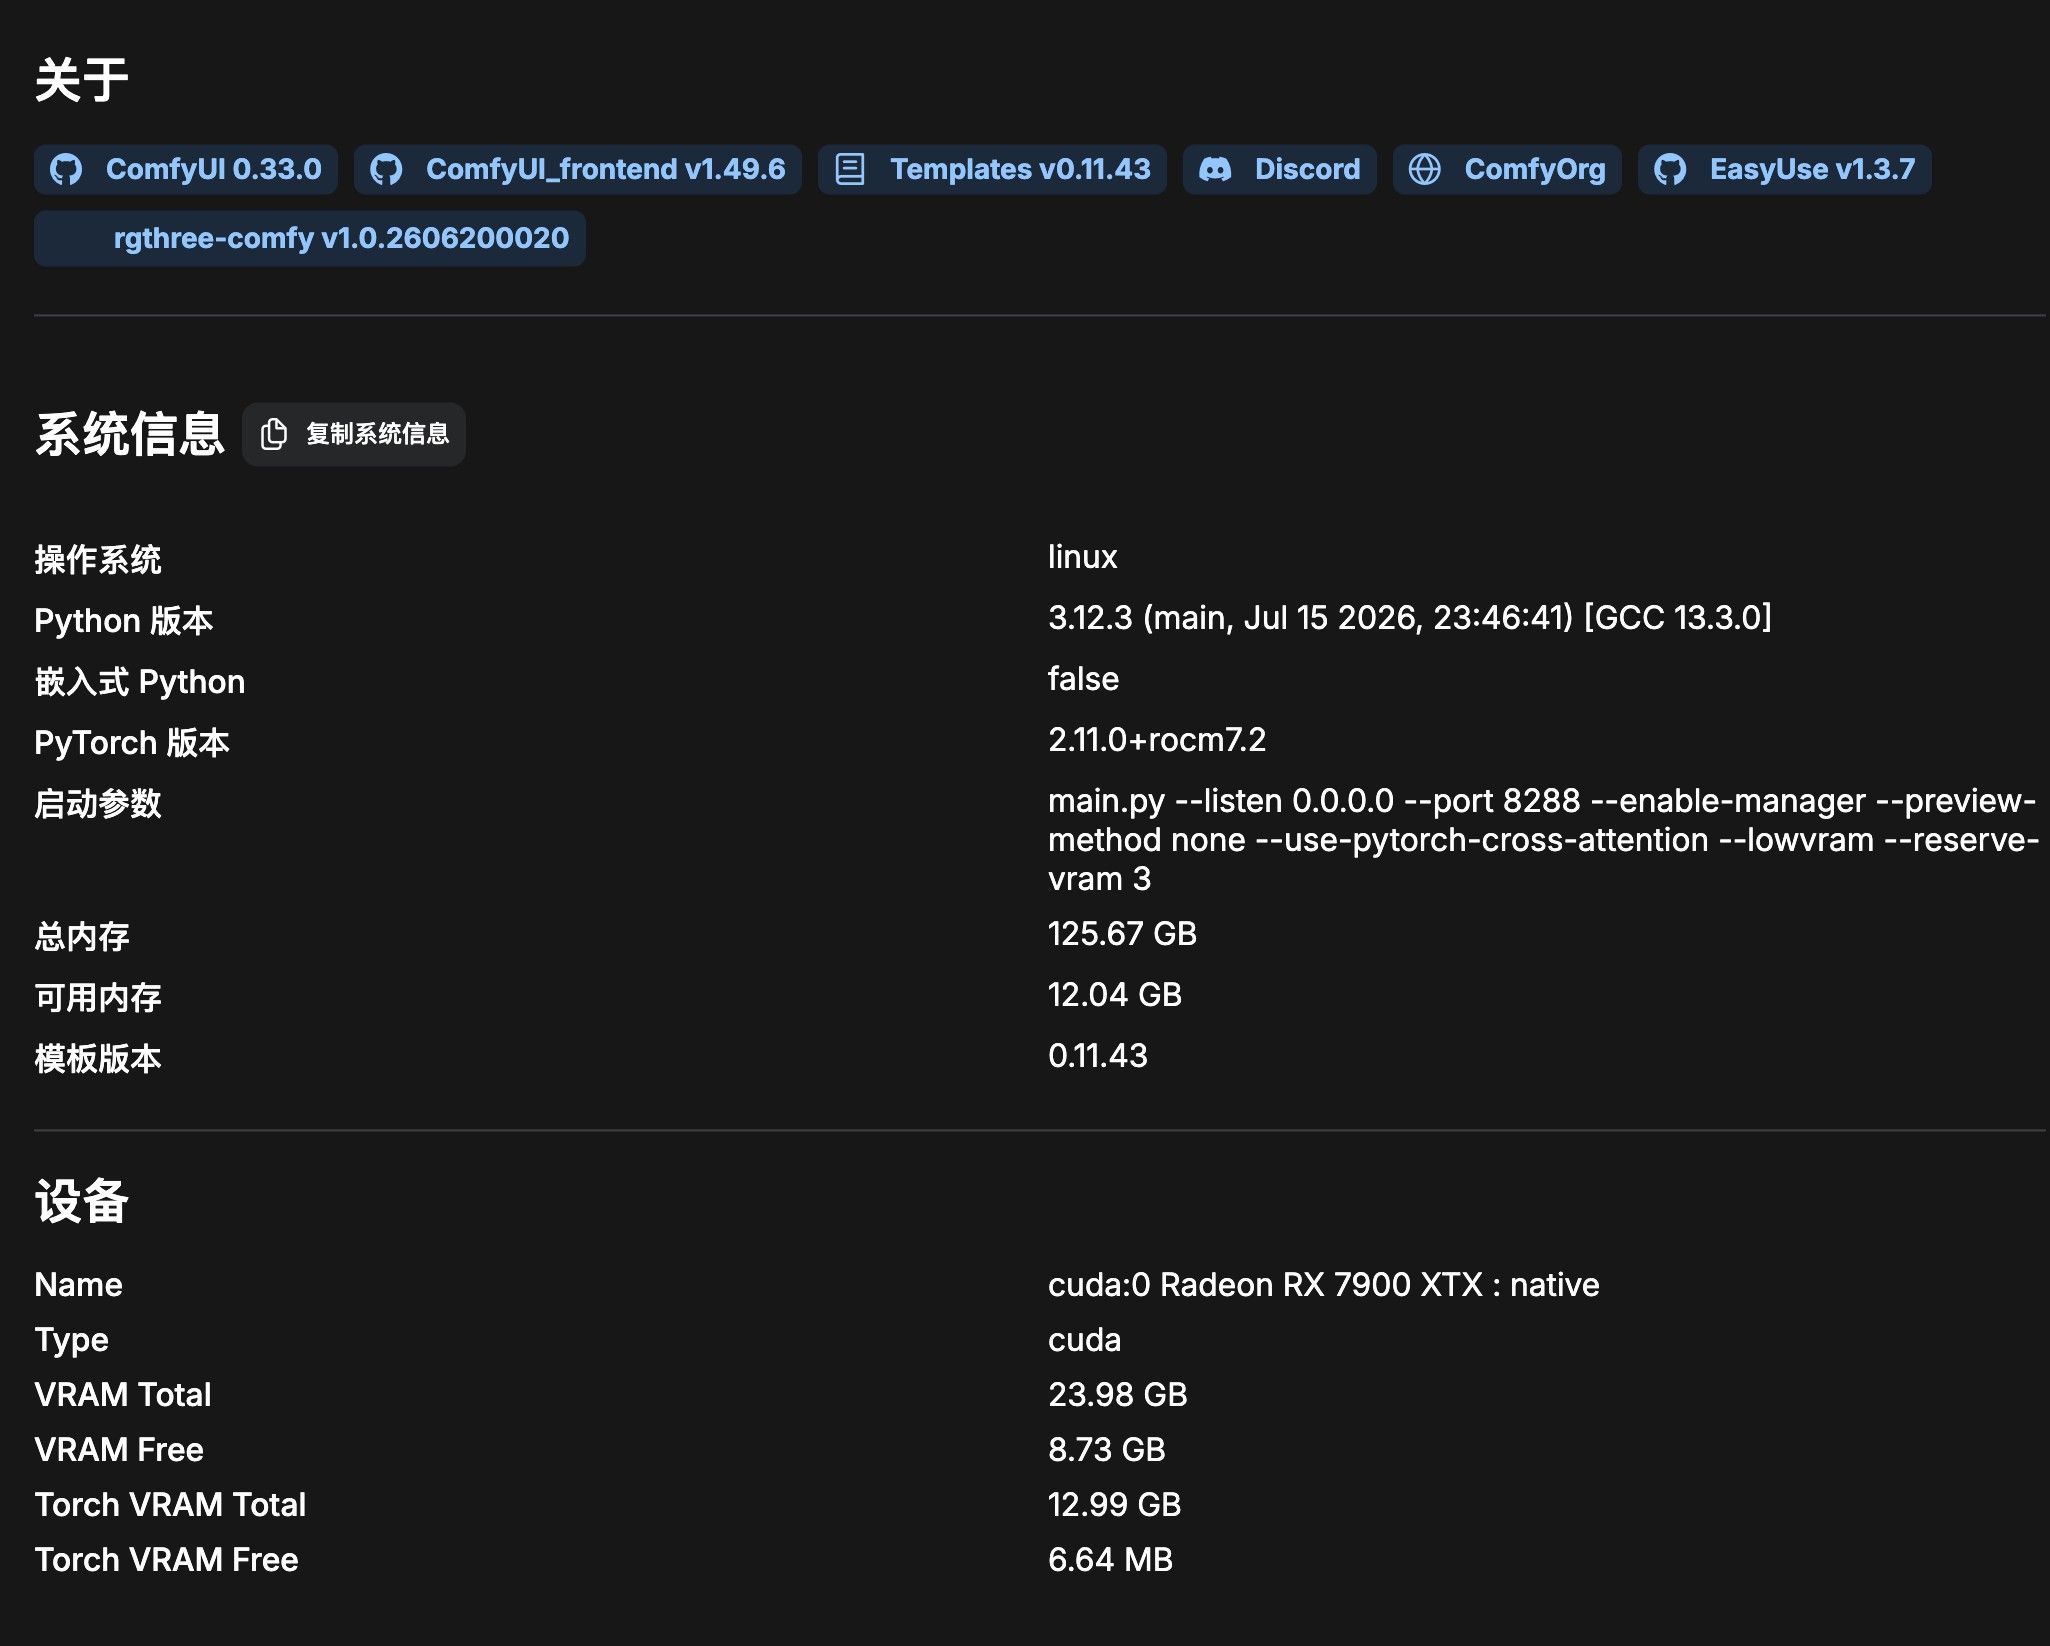Click the total memory value 125.67 GB
Image resolution: width=2050 pixels, height=1646 pixels.
pos(1122,934)
